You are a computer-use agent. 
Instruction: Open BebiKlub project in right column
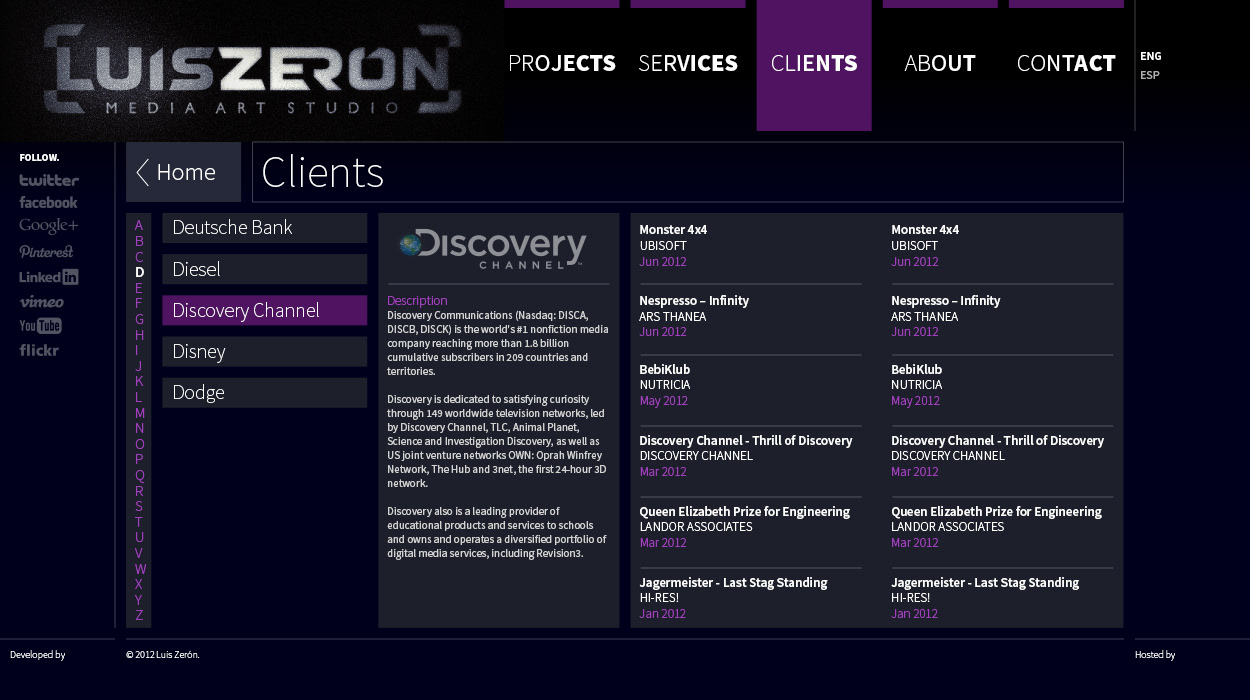point(917,370)
